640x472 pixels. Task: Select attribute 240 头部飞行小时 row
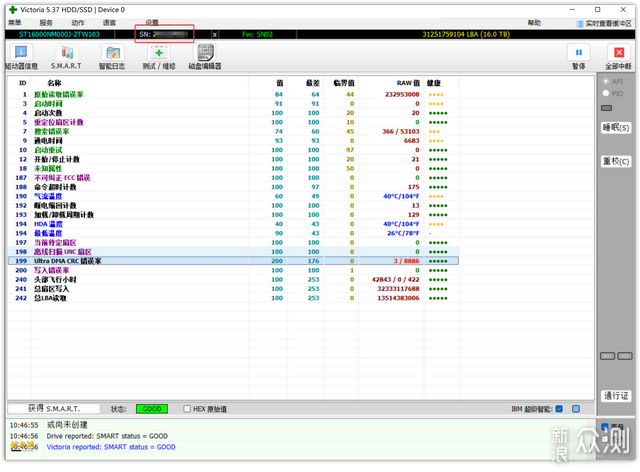(233, 280)
